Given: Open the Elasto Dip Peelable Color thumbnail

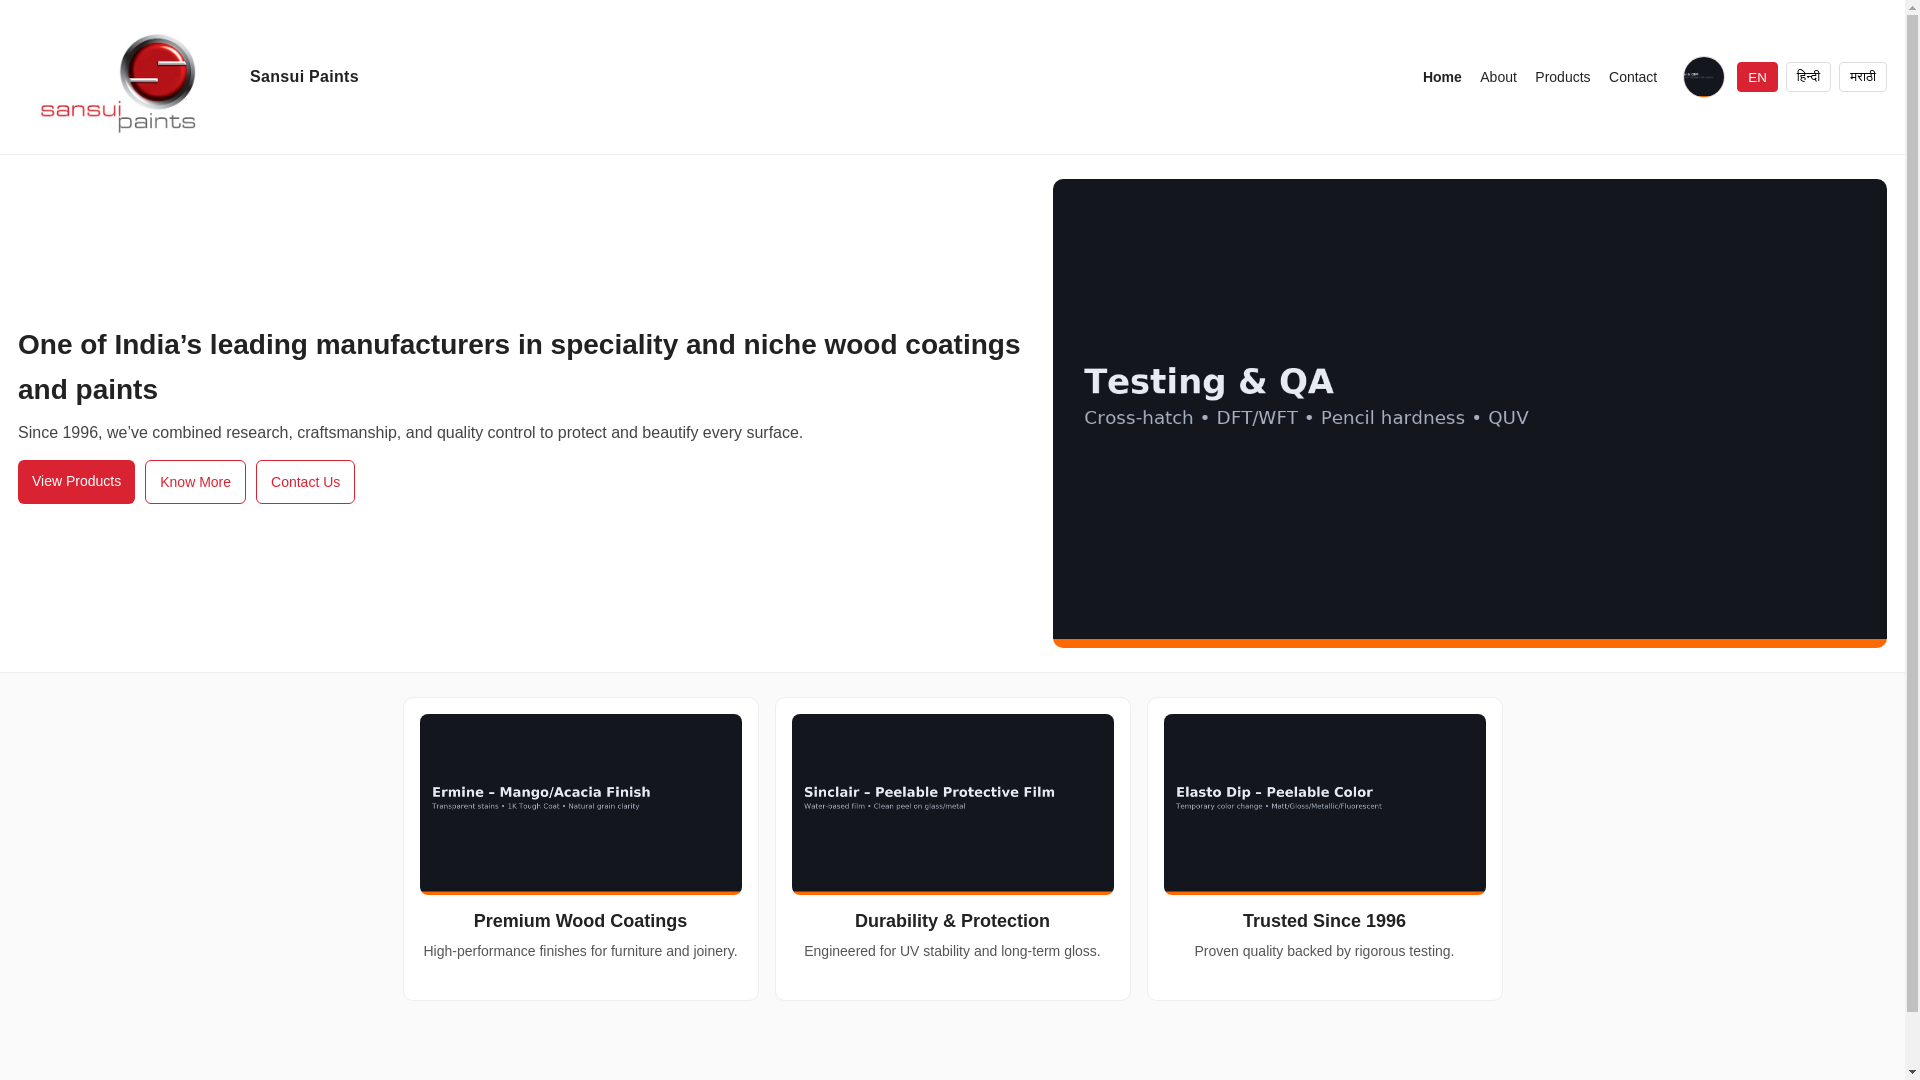Looking at the screenshot, I should [1324, 804].
